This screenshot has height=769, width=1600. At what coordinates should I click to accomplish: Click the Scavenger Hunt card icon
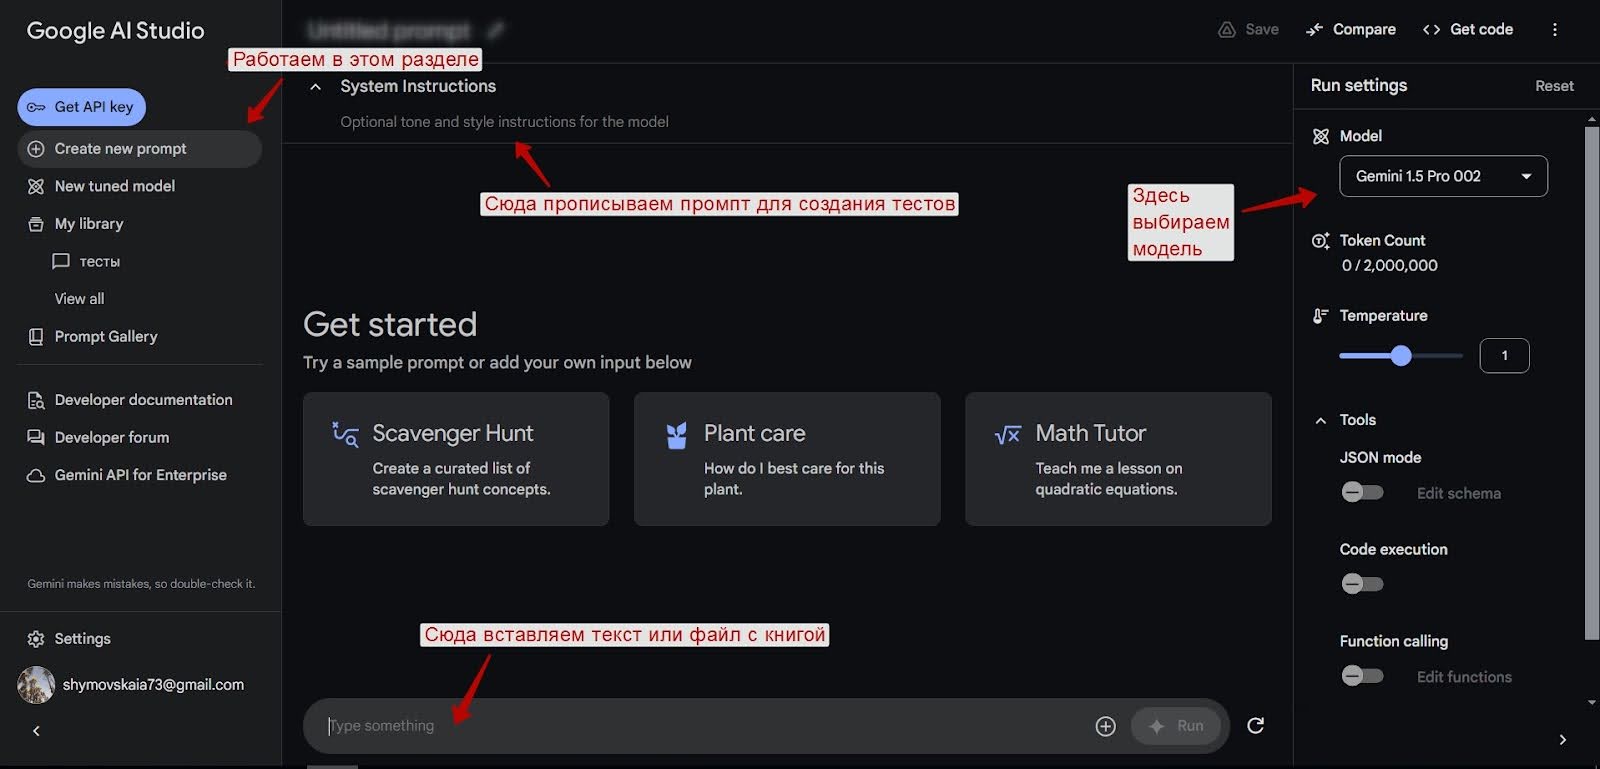[x=346, y=434]
